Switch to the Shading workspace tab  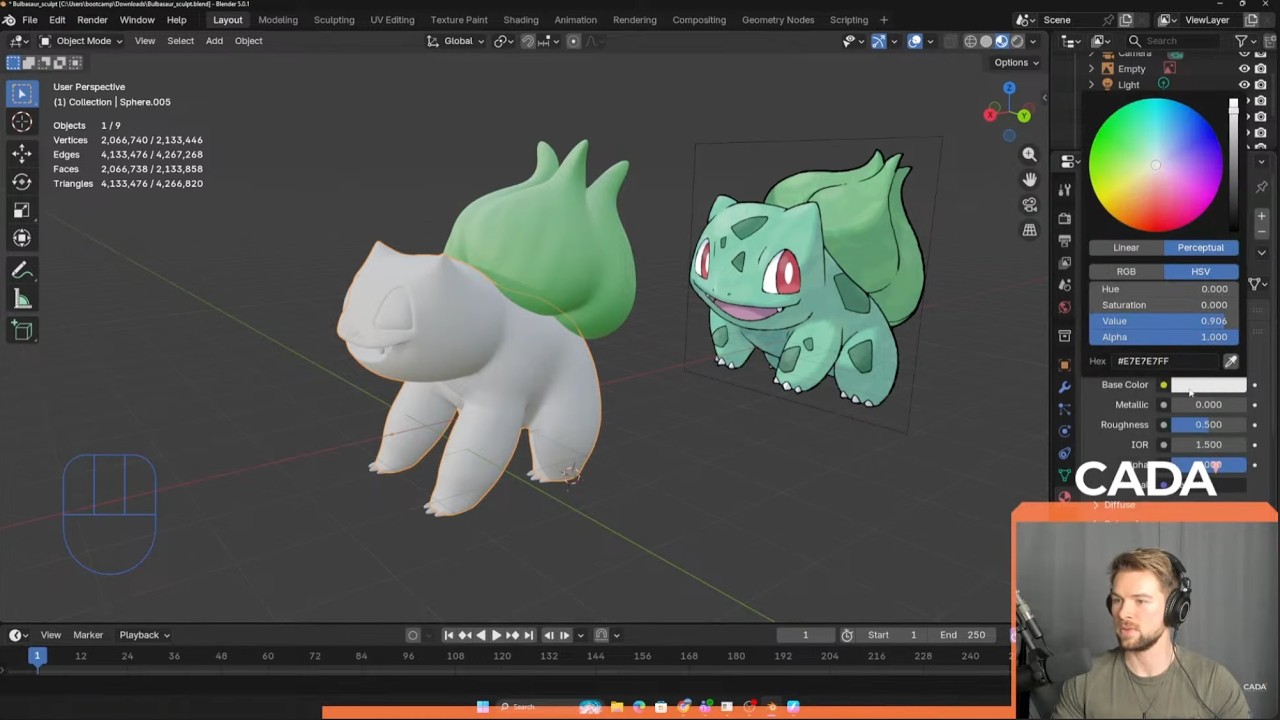coord(521,20)
